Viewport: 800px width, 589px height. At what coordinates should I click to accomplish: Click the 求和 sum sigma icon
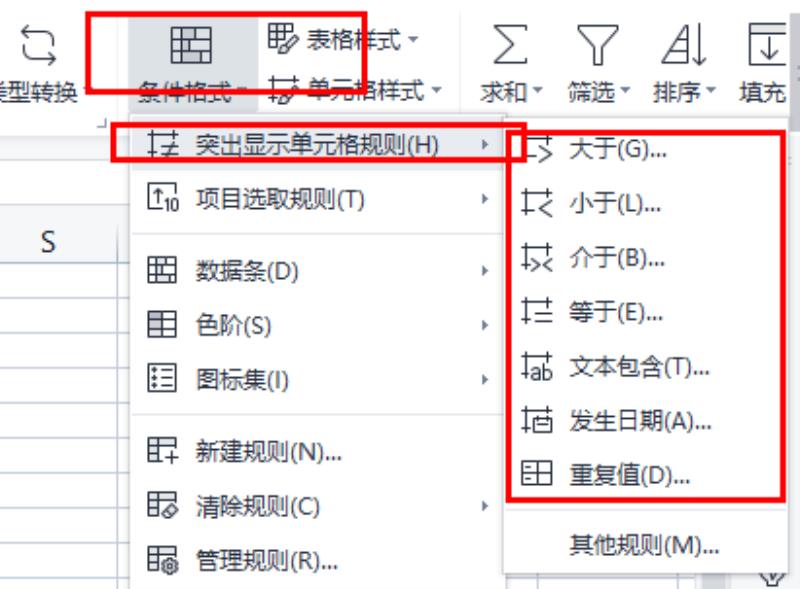[510, 44]
